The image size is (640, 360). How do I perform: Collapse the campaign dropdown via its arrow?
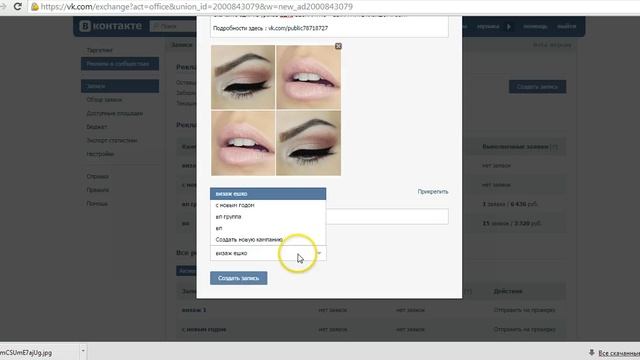pyautogui.click(x=320, y=253)
